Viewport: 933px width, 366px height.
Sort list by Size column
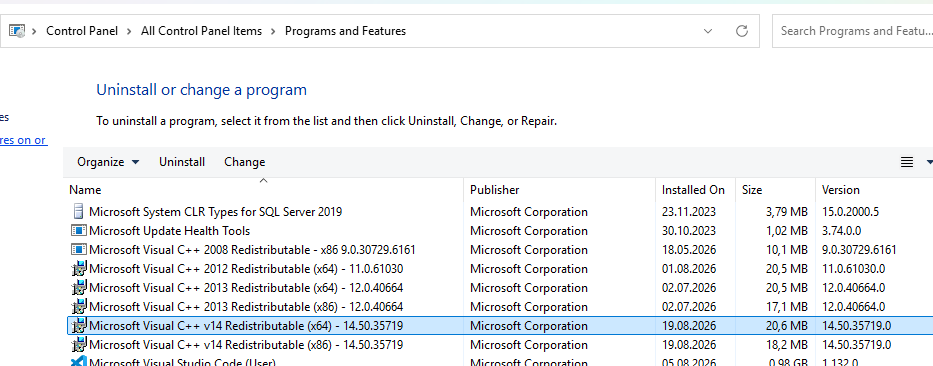pos(775,190)
